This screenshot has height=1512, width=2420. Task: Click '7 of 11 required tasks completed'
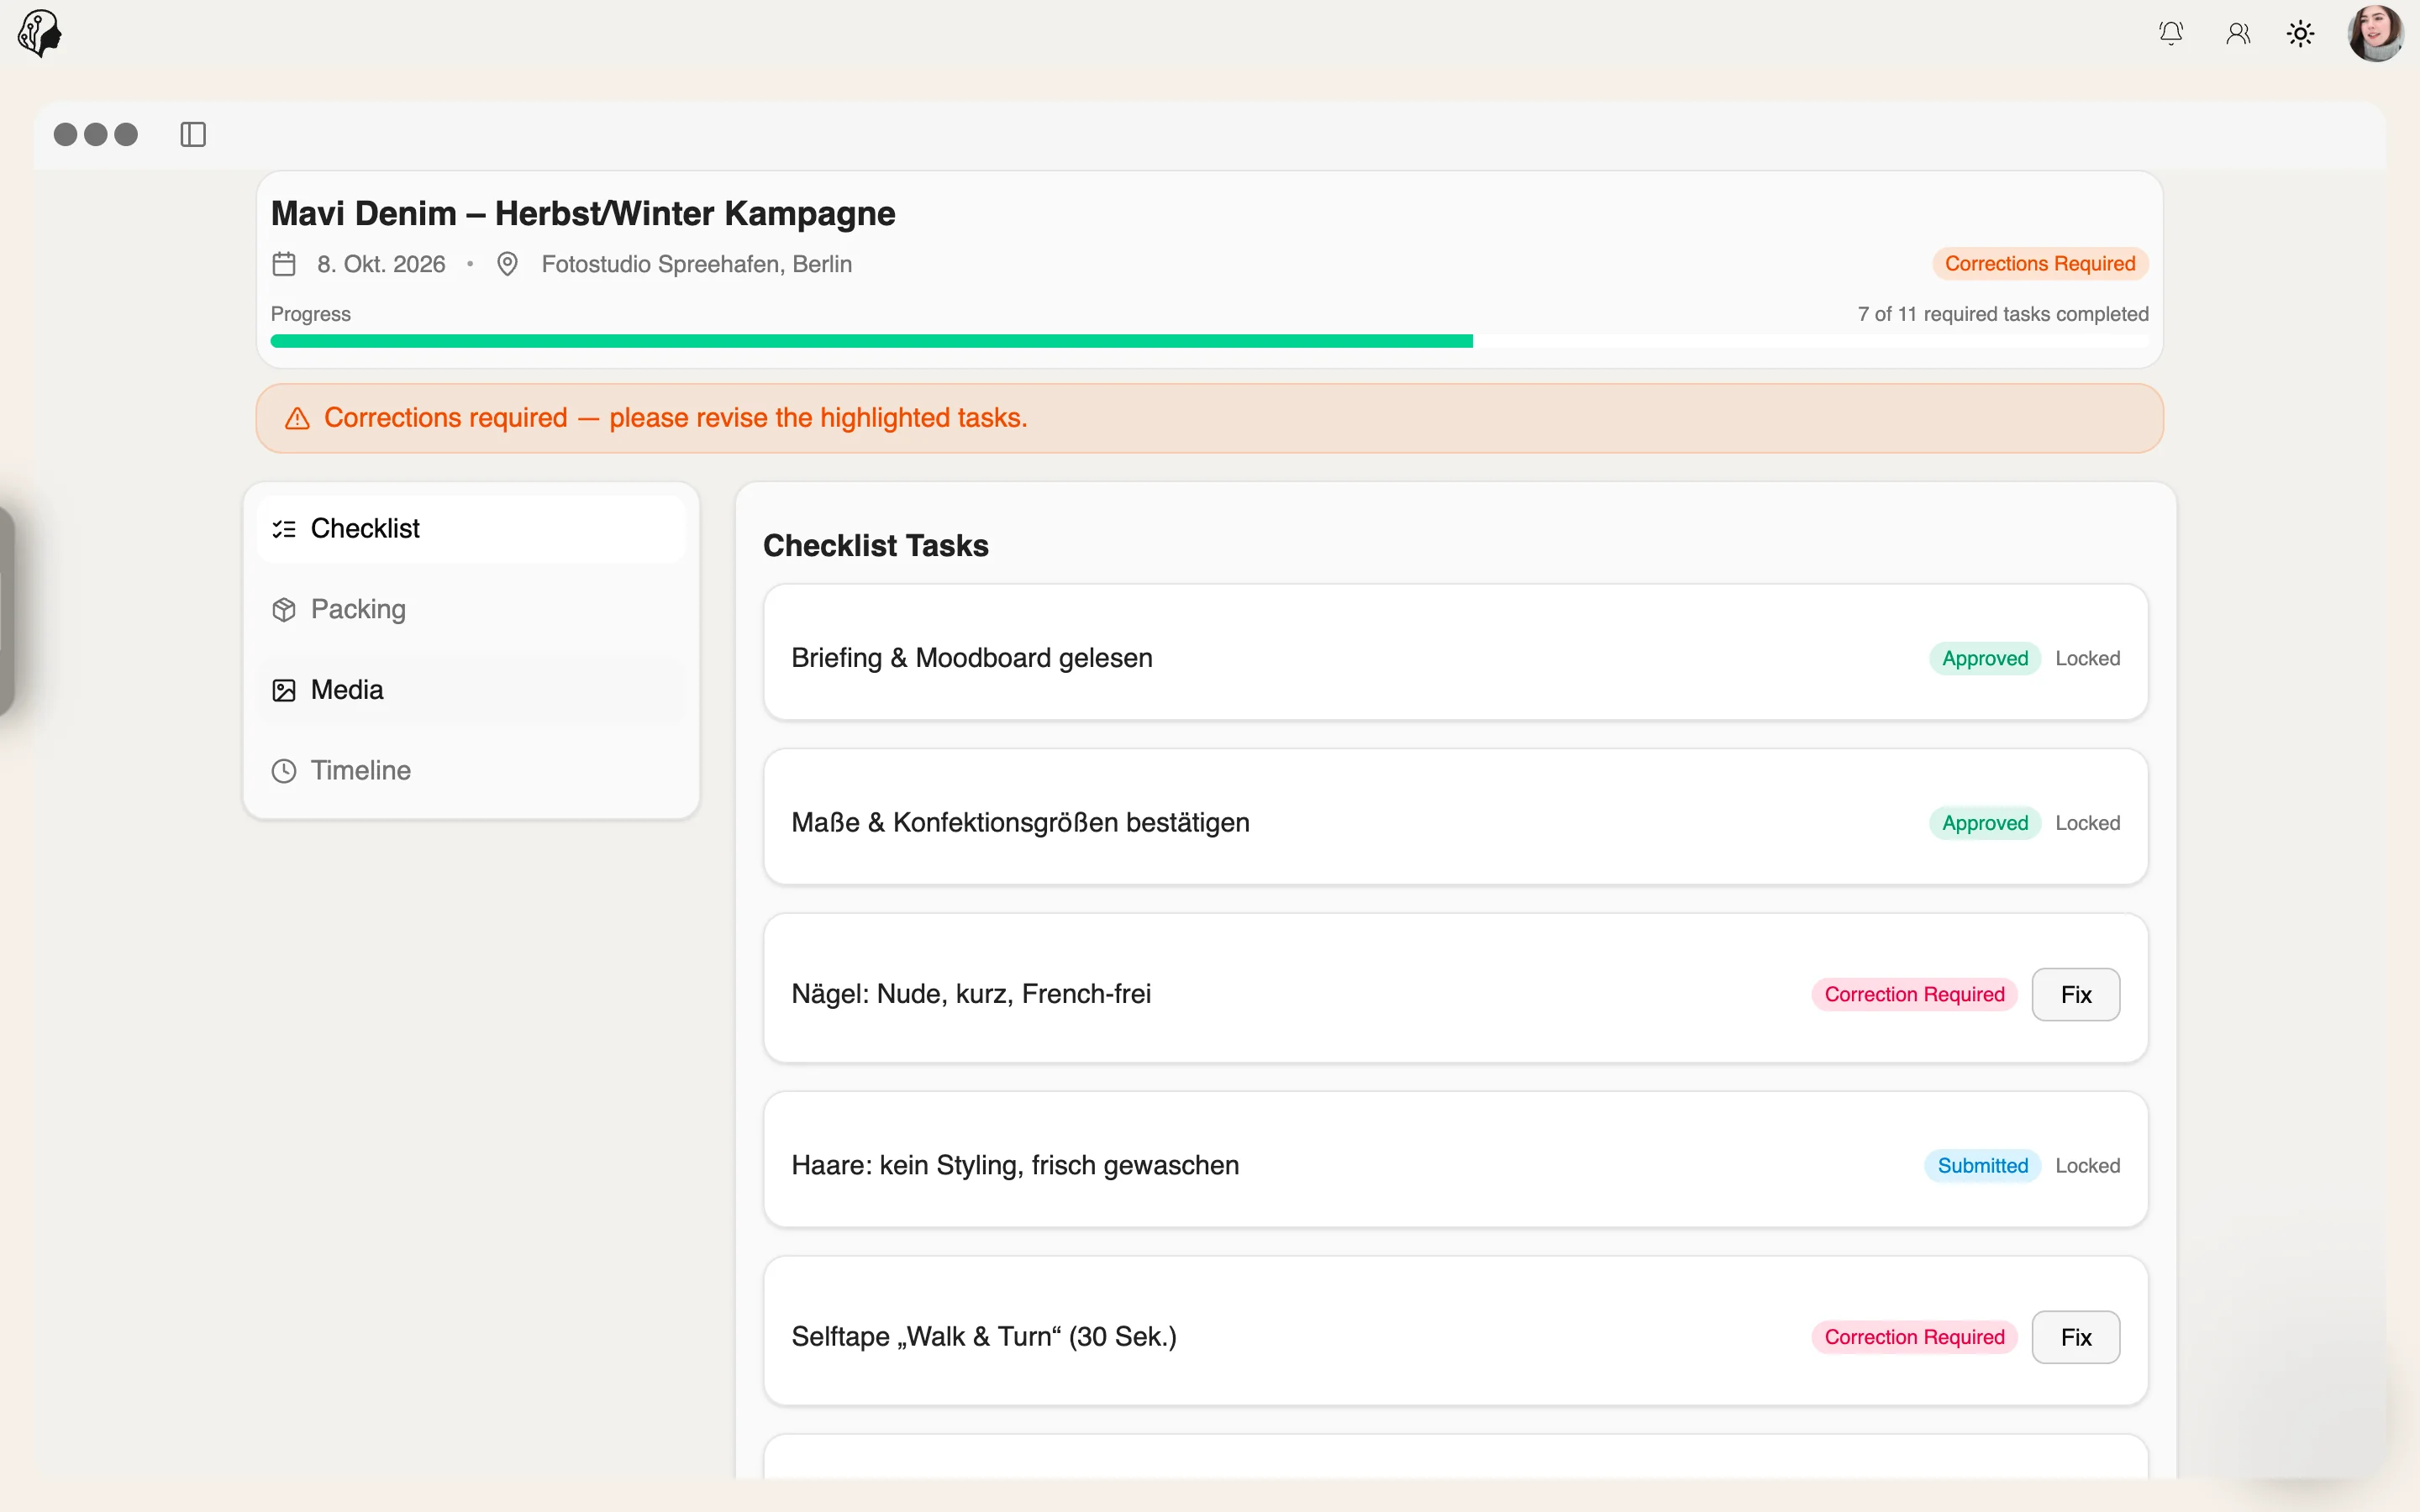pos(2003,314)
